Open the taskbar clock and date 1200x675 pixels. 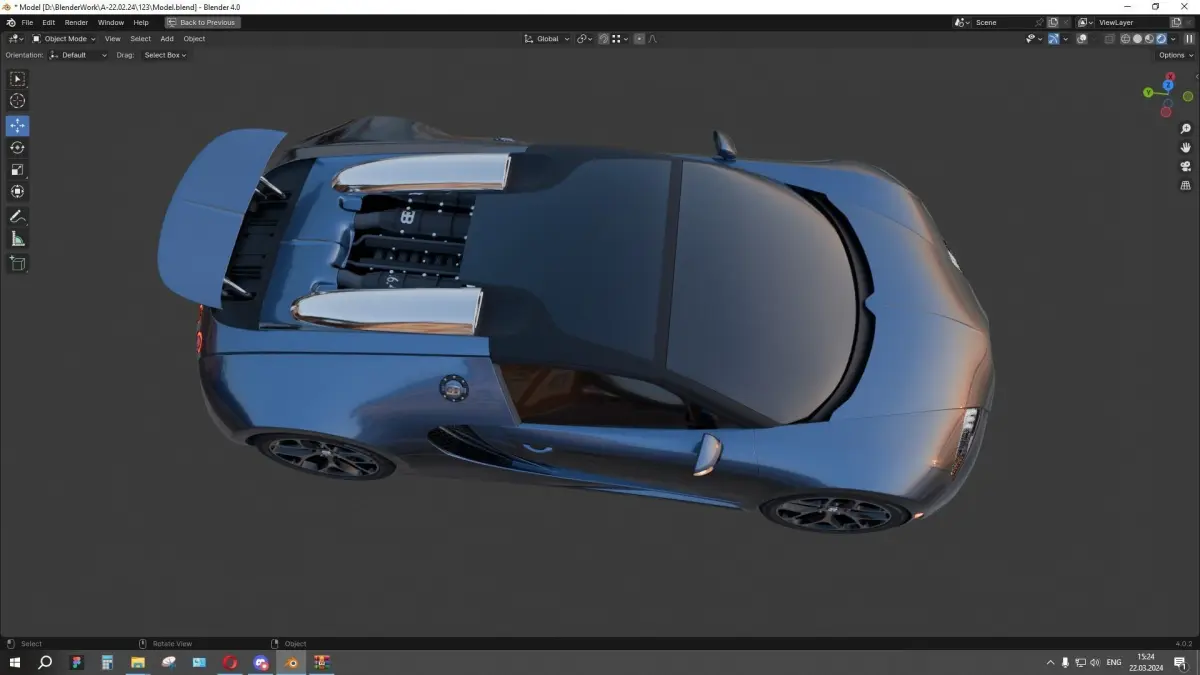[1145, 662]
